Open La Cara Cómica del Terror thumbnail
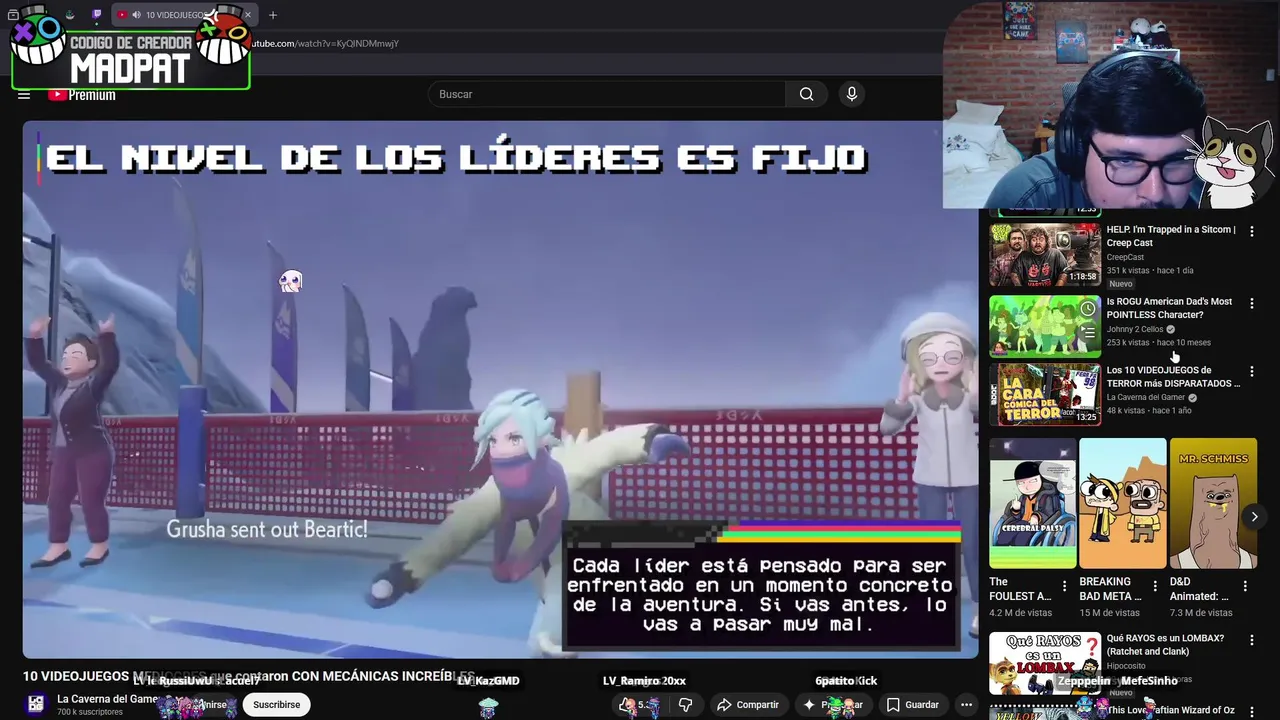1280x720 pixels. [x=1045, y=394]
